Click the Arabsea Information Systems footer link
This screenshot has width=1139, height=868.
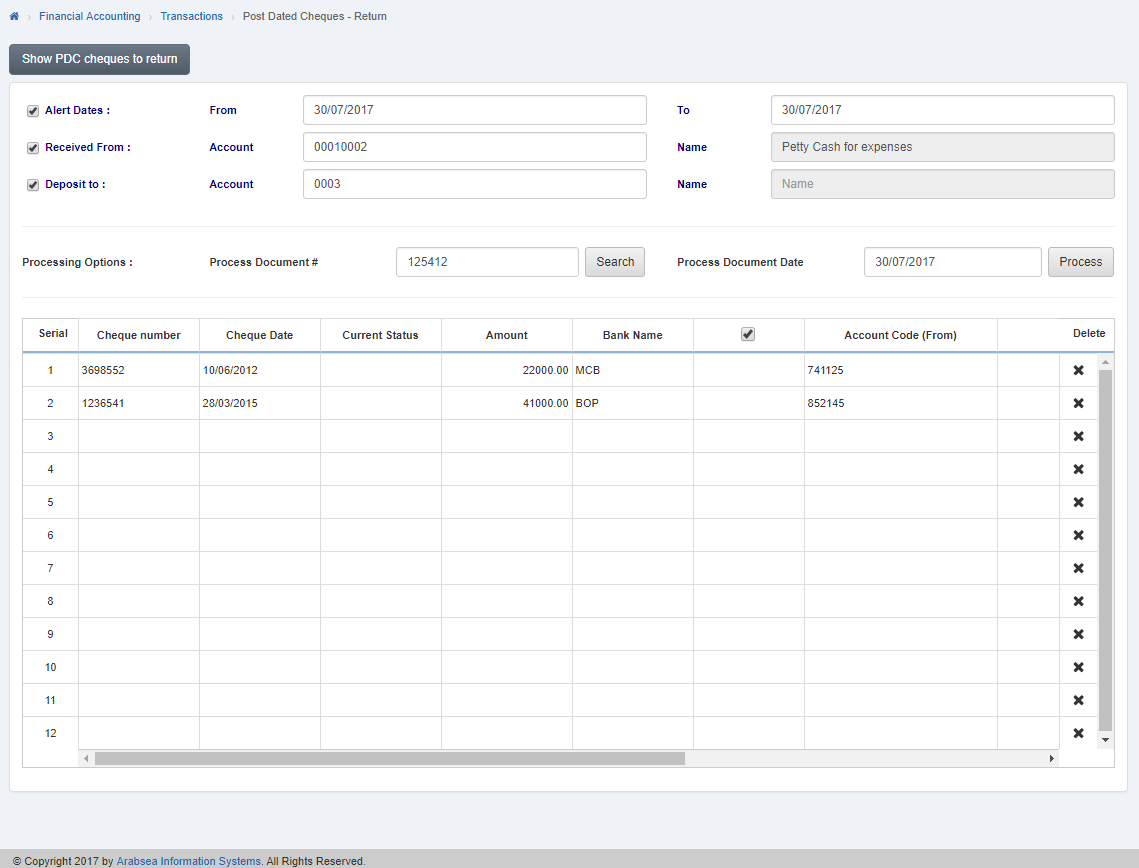tap(188, 860)
